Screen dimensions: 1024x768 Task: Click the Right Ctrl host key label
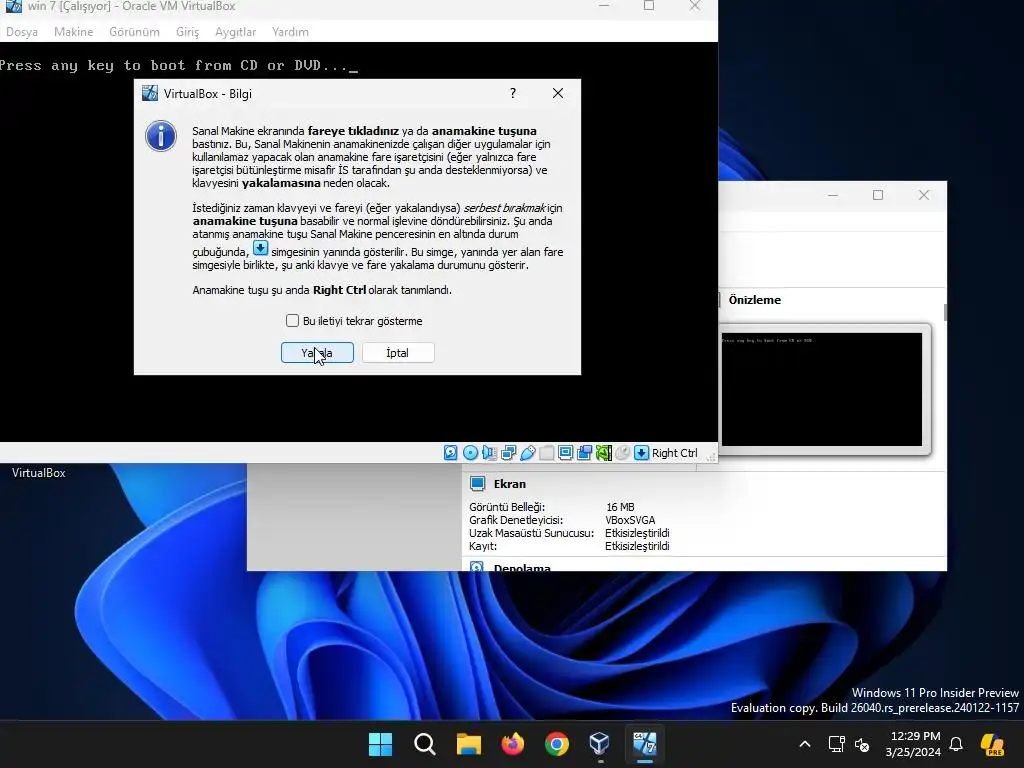675,453
